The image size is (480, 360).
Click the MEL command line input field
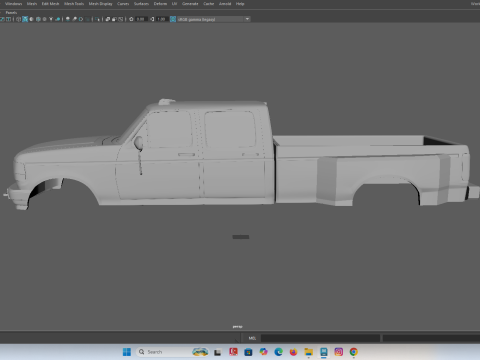pyautogui.click(x=320, y=338)
